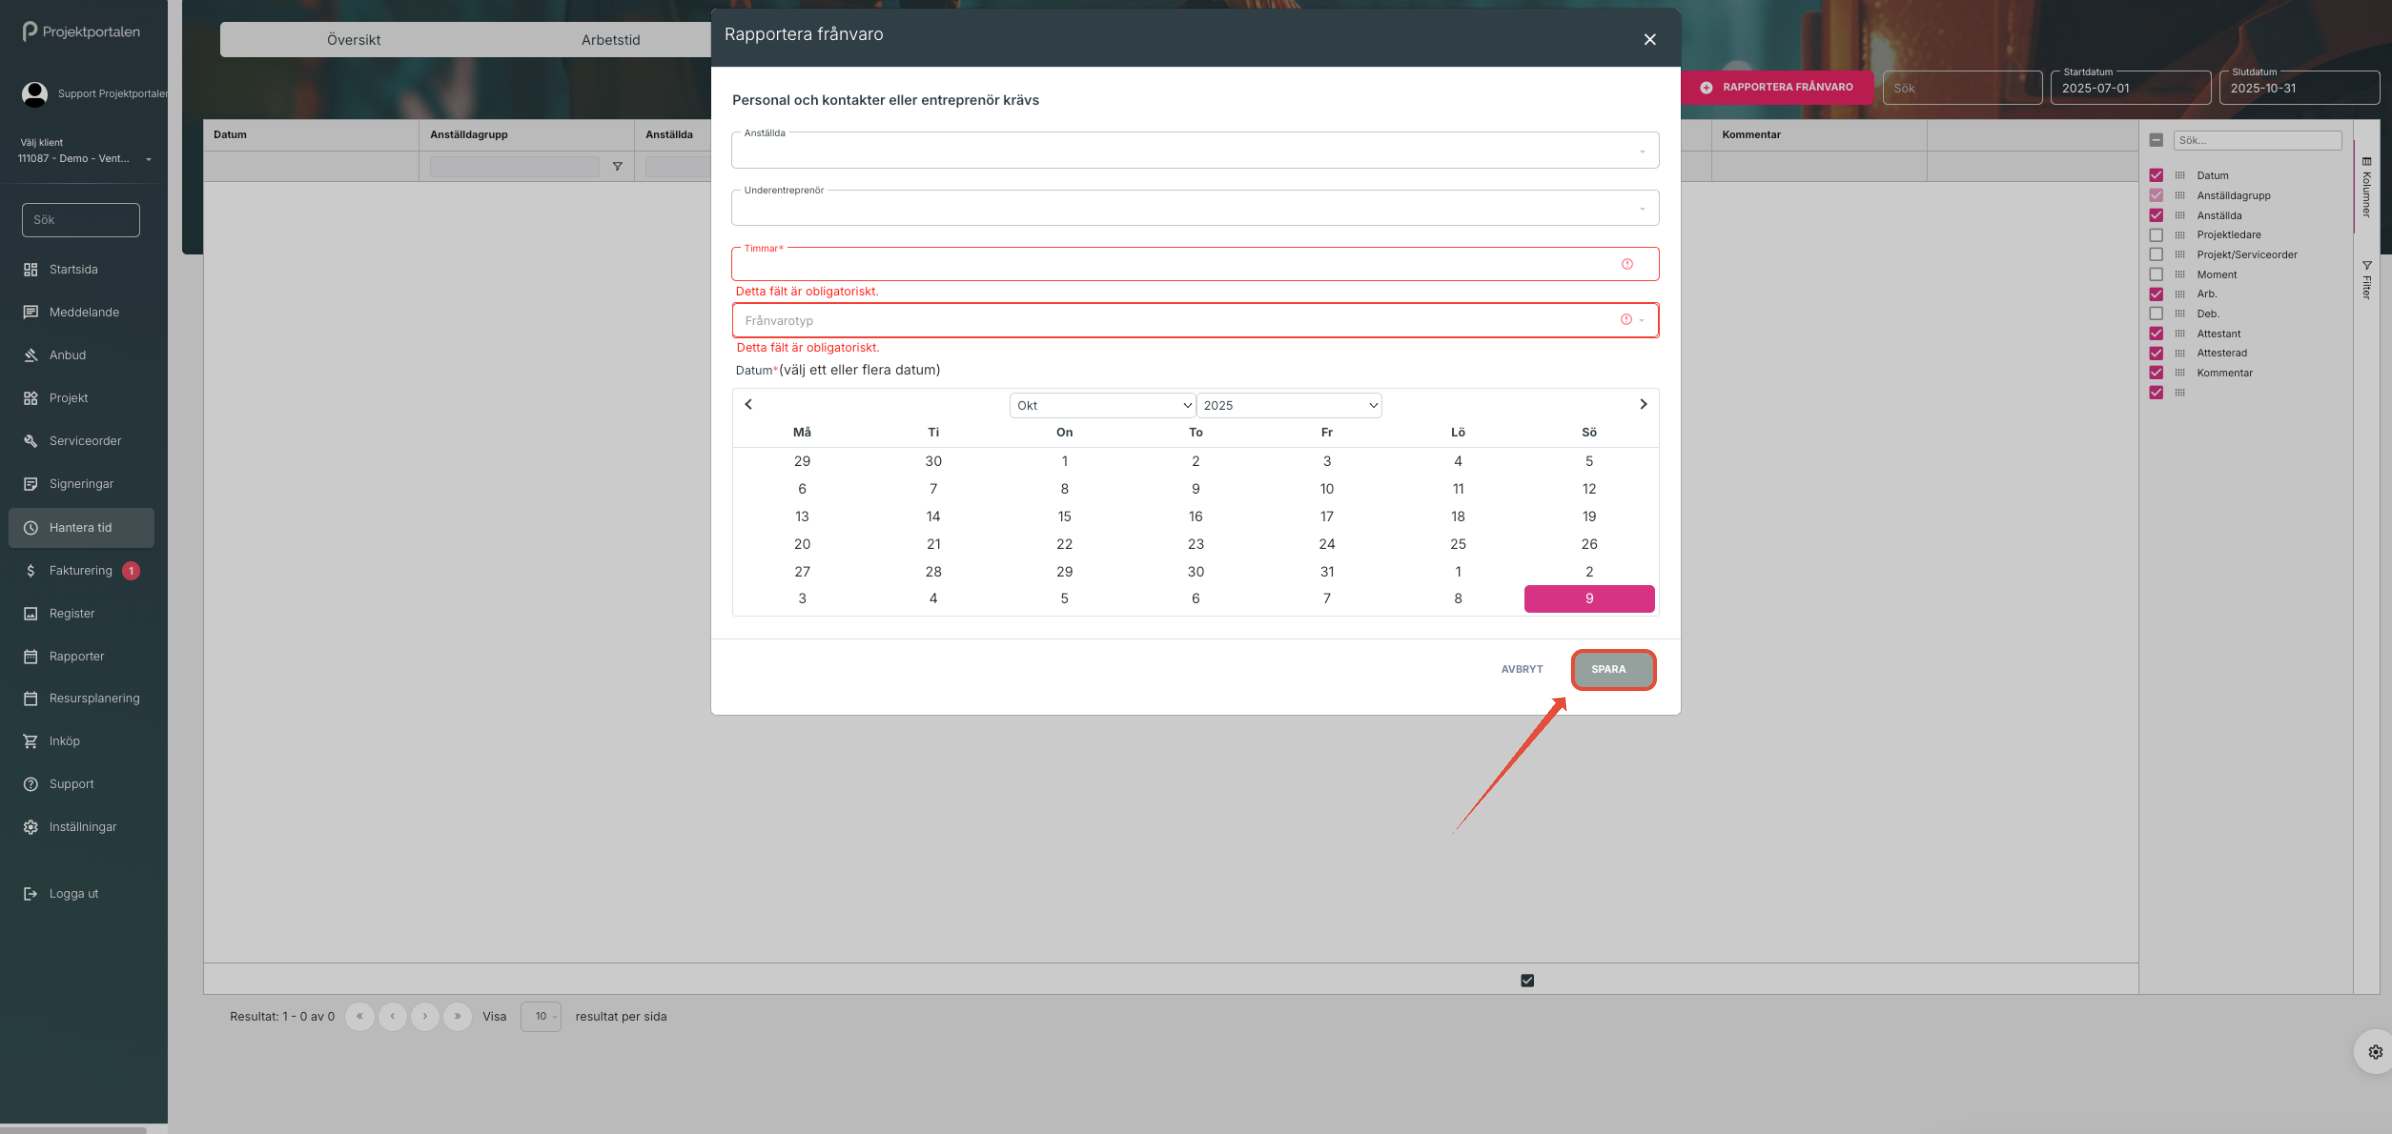This screenshot has width=2392, height=1134.
Task: Click the Serviceorder wrench icon in the sidebar
Action: click(x=30, y=441)
